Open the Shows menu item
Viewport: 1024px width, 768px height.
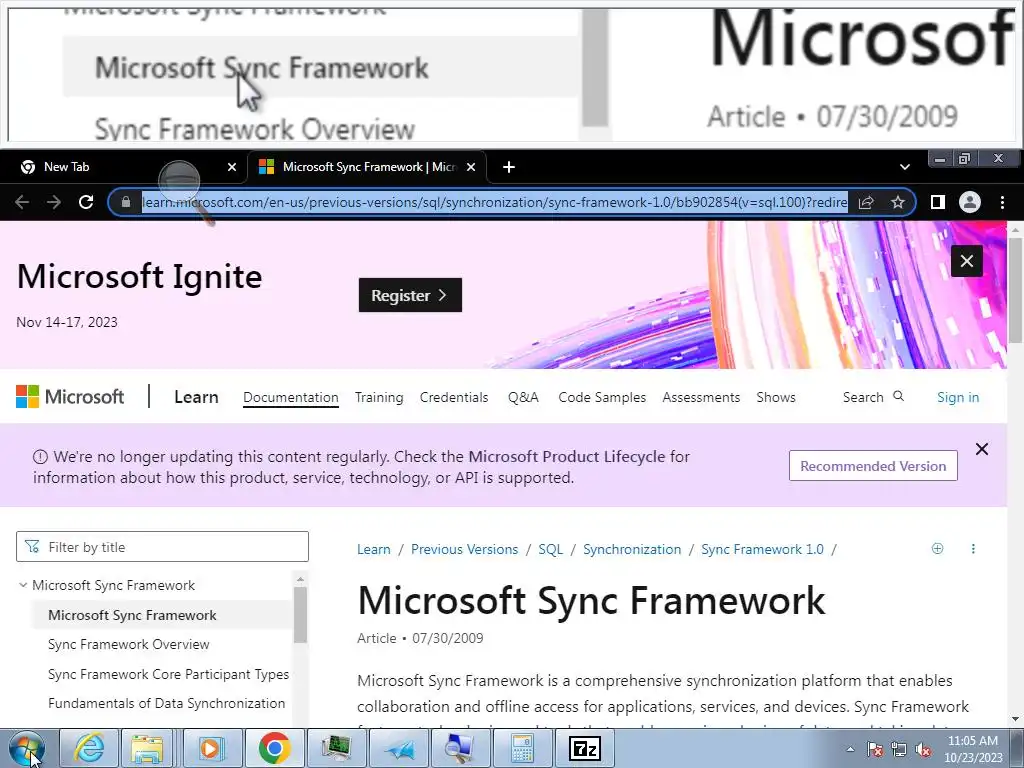(776, 397)
